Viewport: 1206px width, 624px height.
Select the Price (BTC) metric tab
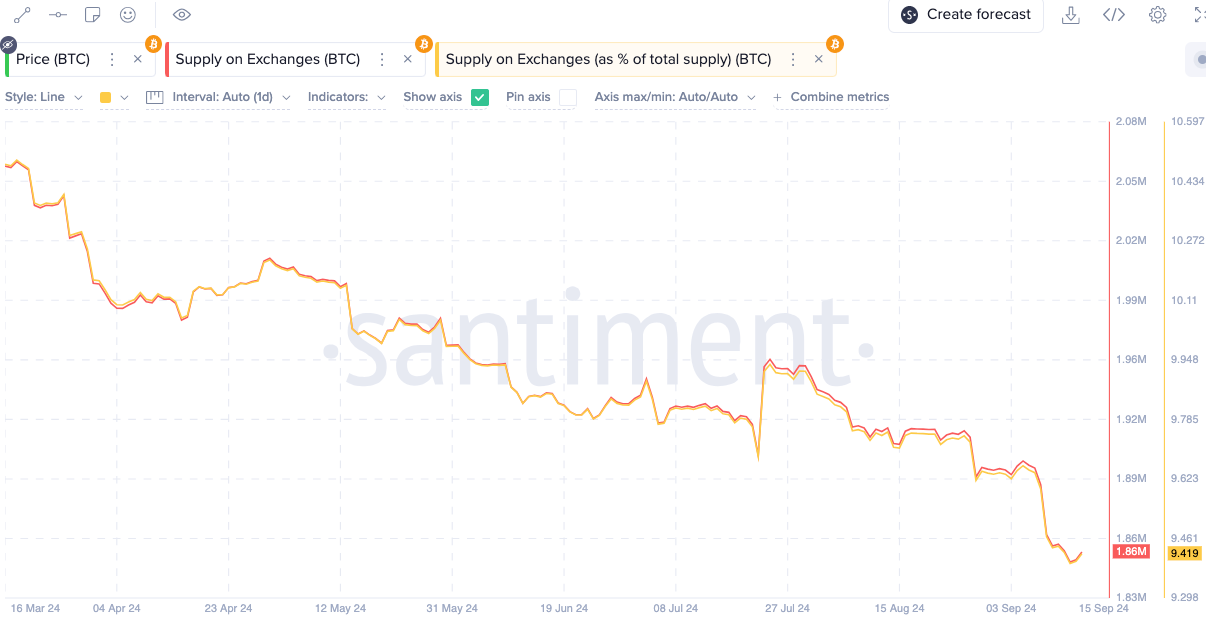(x=53, y=59)
